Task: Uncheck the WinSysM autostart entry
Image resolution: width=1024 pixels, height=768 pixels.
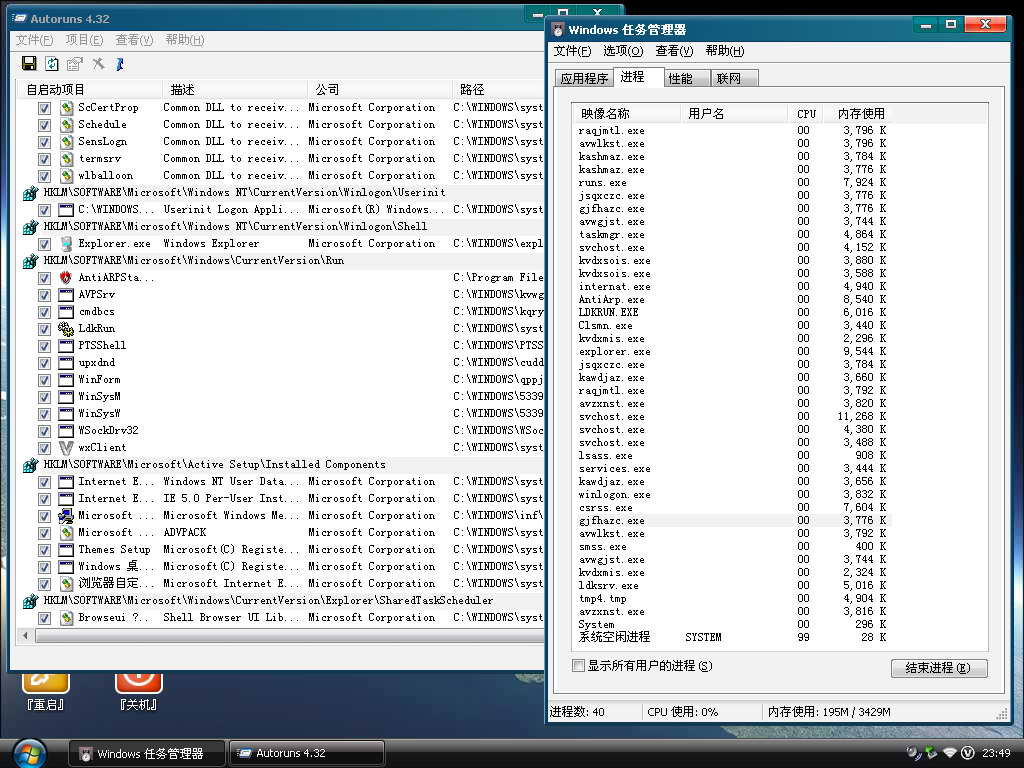Action: pyautogui.click(x=44, y=396)
